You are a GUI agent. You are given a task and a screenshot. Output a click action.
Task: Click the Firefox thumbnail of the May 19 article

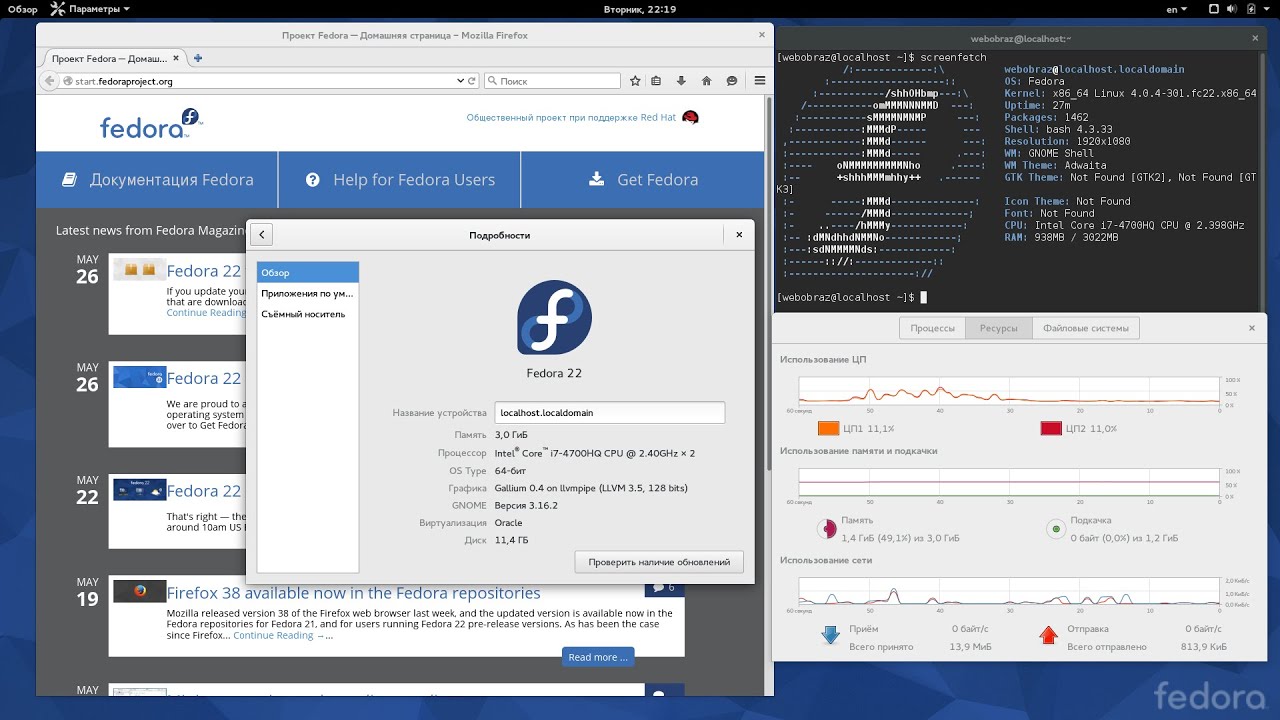click(140, 591)
